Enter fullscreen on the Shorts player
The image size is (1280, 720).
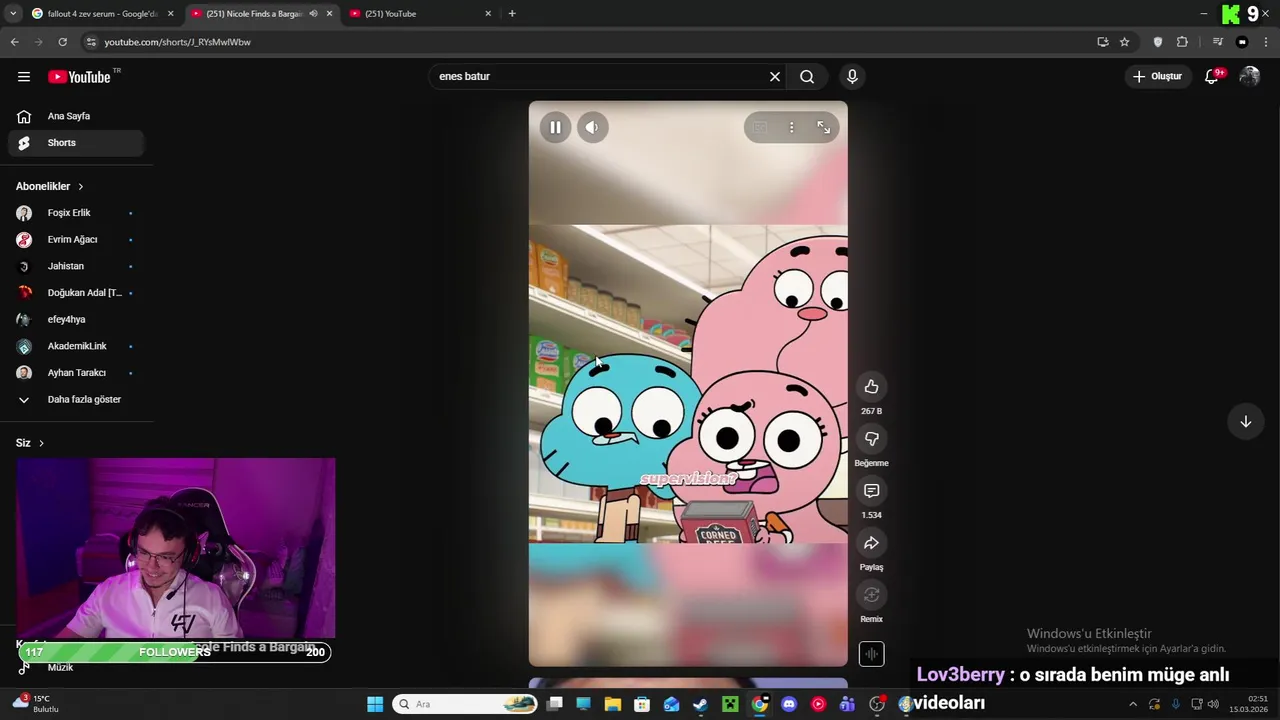[823, 127]
